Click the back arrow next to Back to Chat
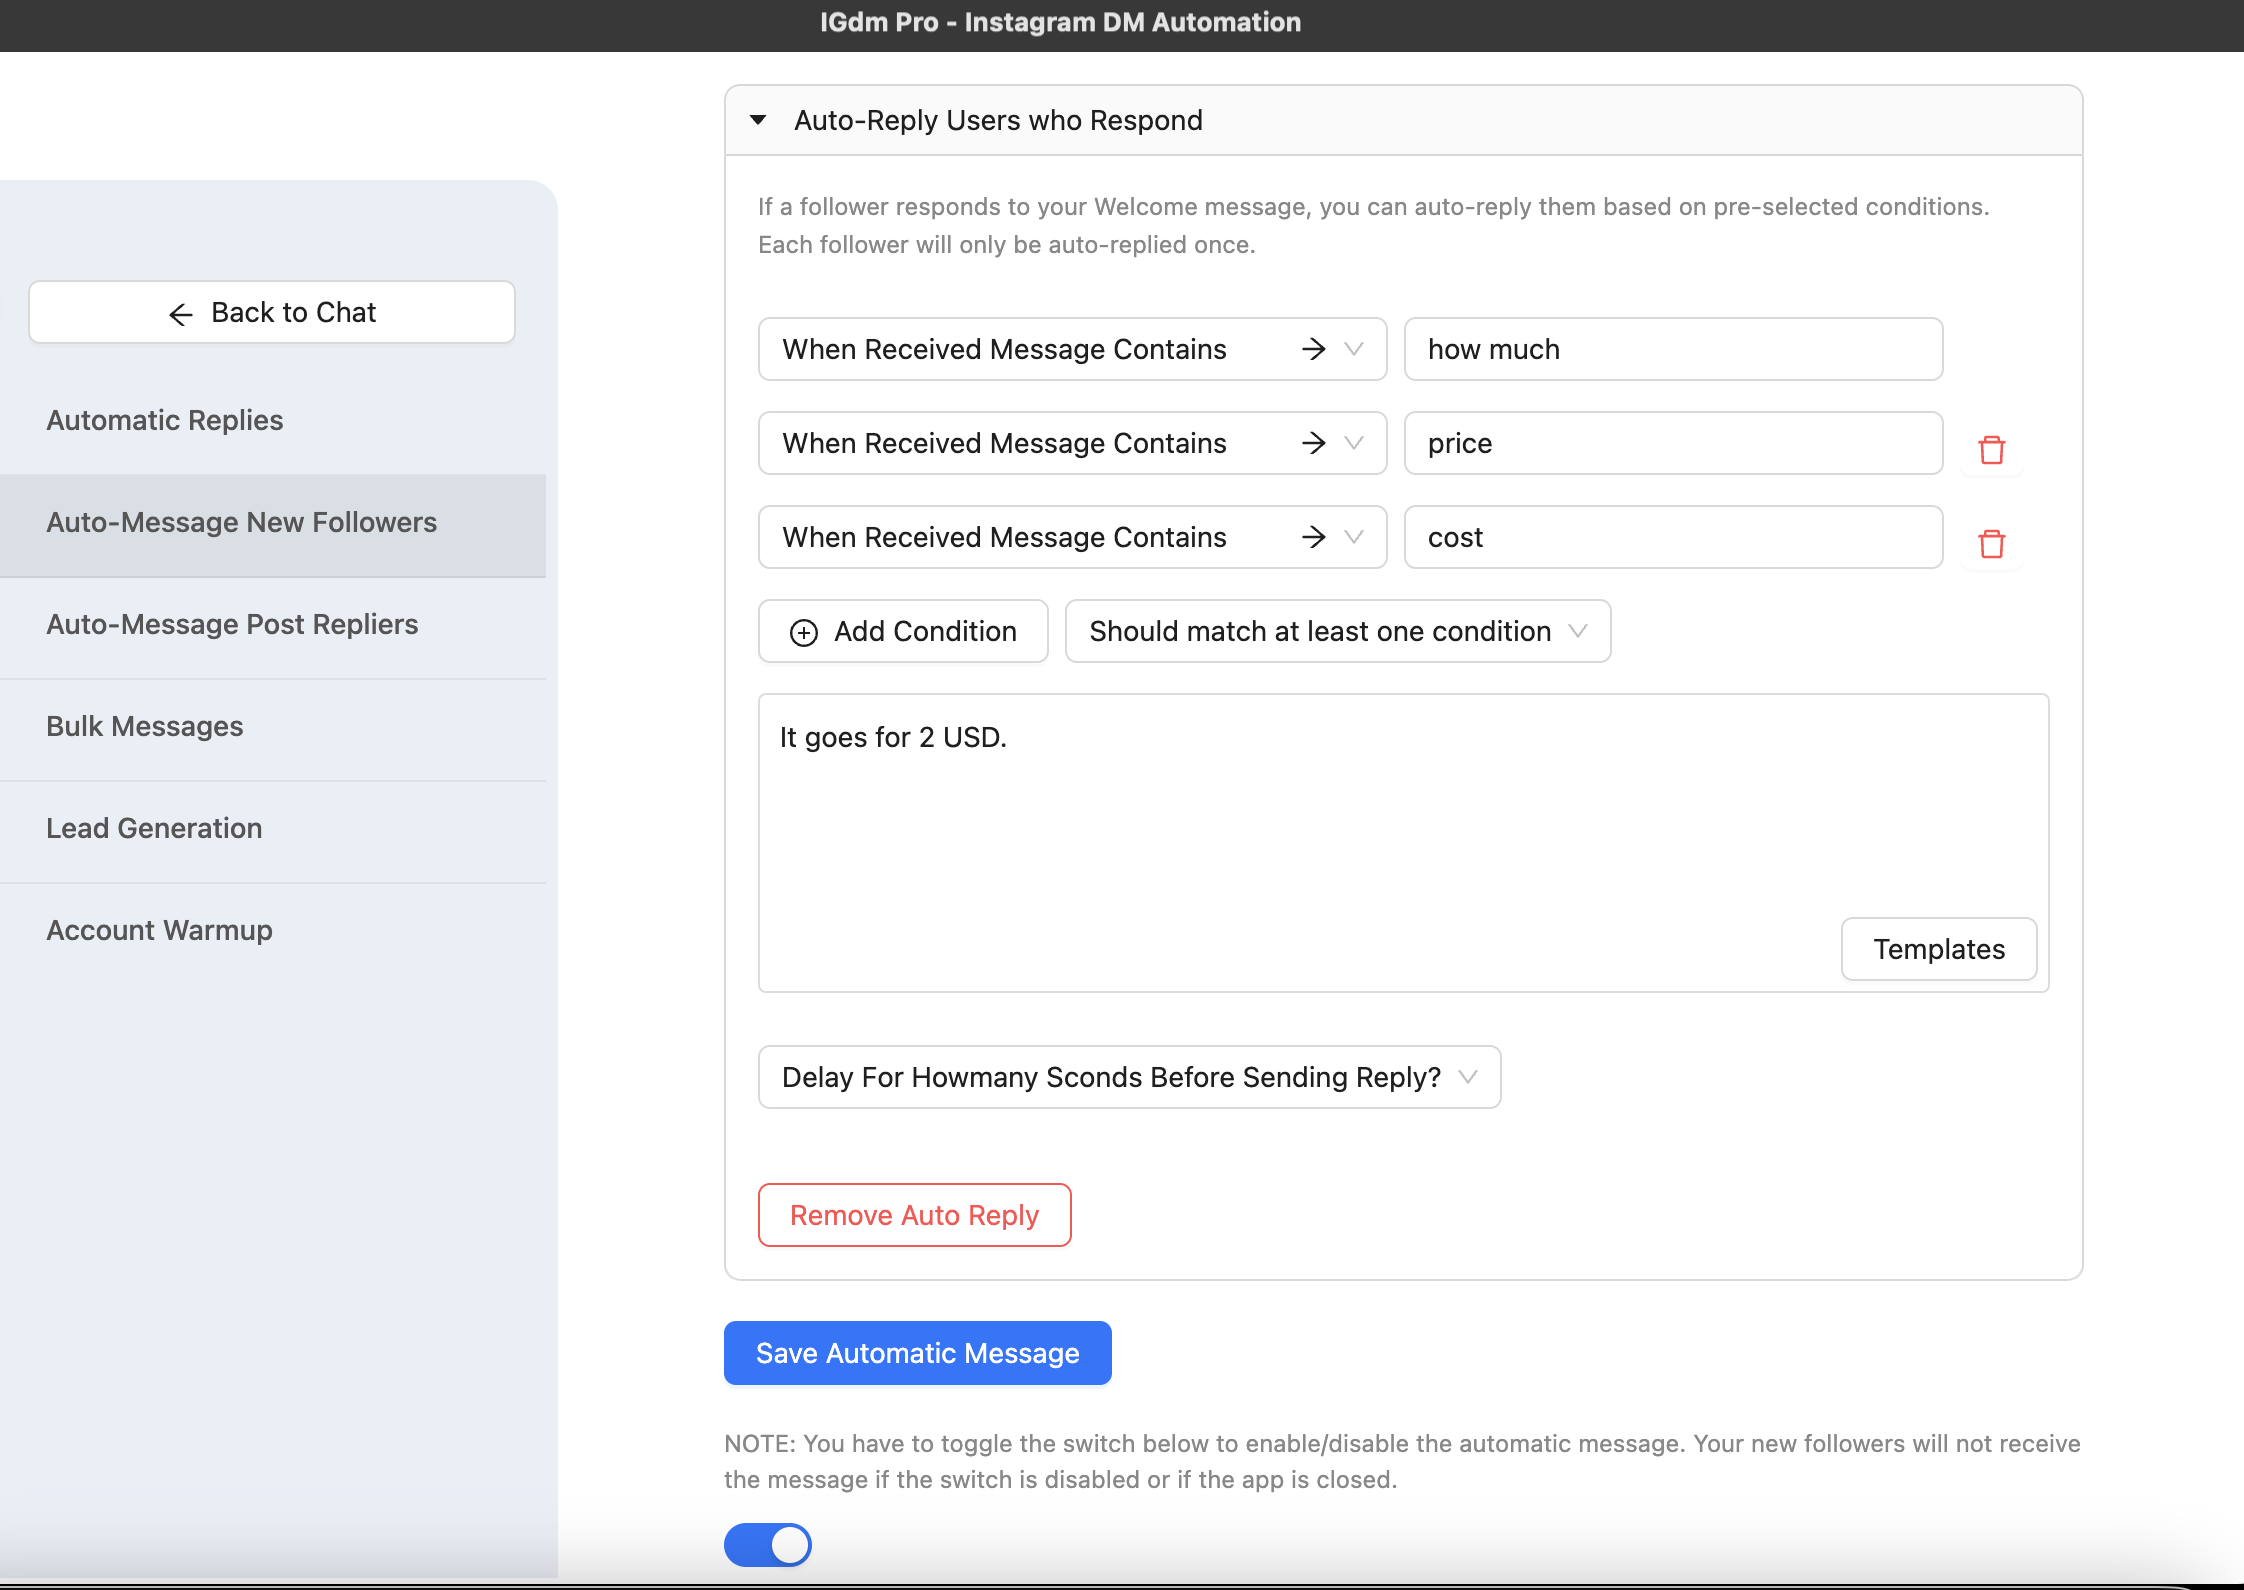Screen dimensions: 2244x1590 (x=180, y=313)
